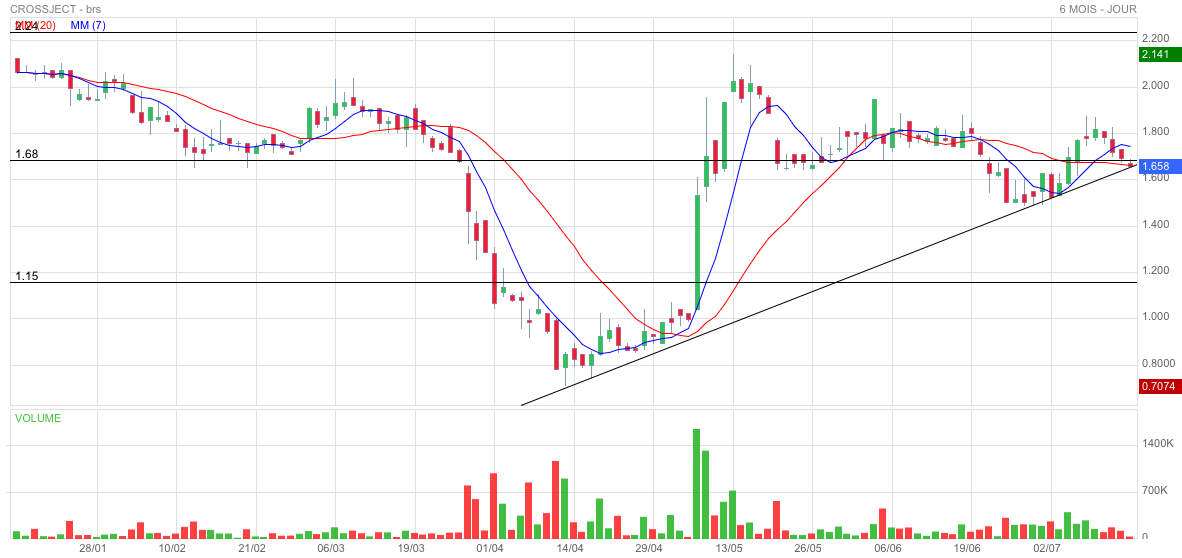Click the 19/03 date label
The width and height of the screenshot is (1182, 558).
click(x=410, y=547)
